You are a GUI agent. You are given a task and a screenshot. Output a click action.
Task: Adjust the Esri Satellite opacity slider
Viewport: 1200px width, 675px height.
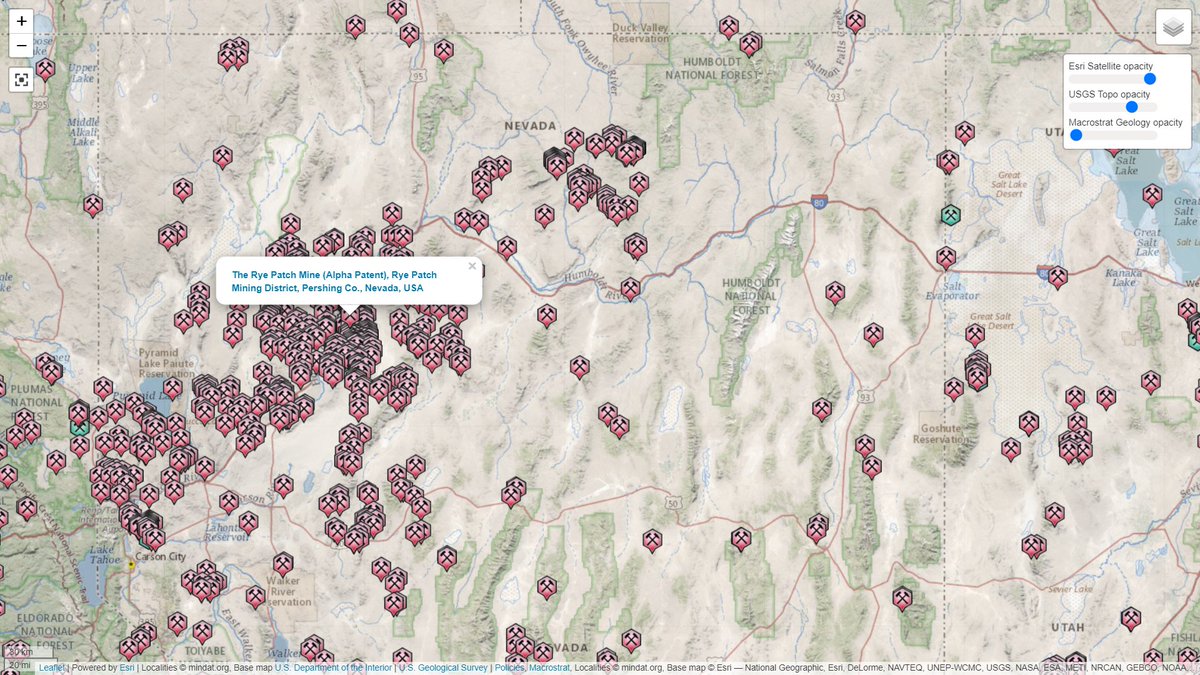[x=1113, y=78]
